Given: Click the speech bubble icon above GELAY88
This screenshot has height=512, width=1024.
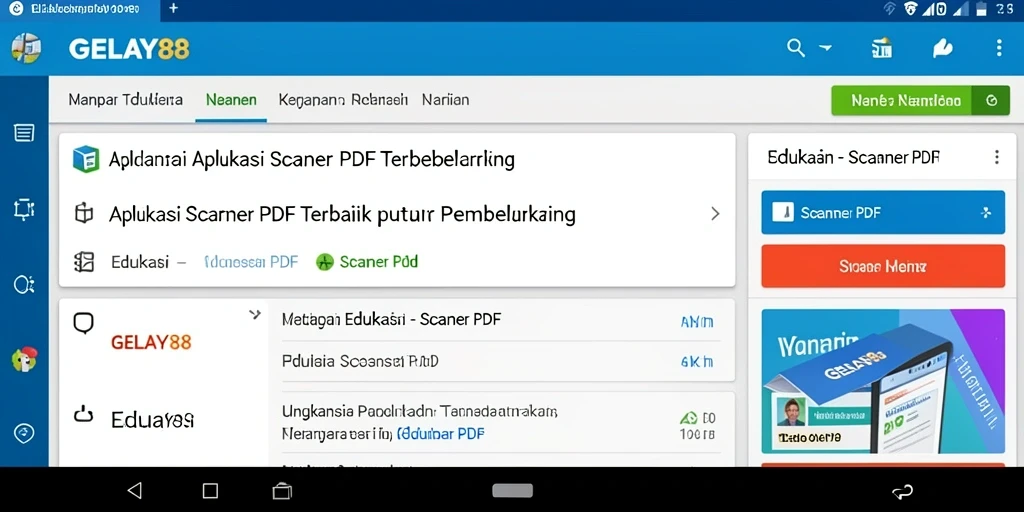Looking at the screenshot, I should (84, 323).
